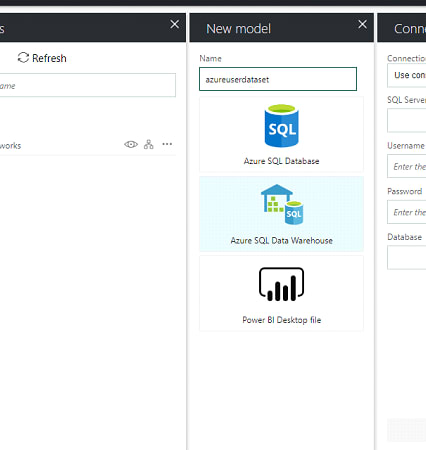Open the Connection type dropdown
Screen dimensions: 426x450
click(x=407, y=75)
